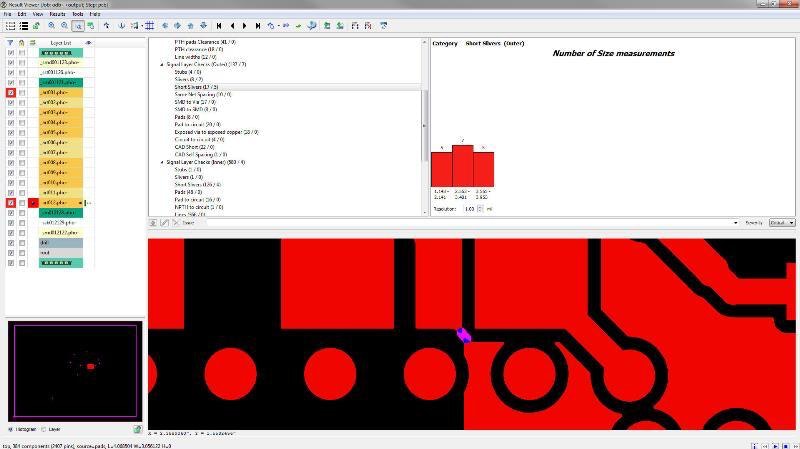Open the Tools menu

point(77,15)
